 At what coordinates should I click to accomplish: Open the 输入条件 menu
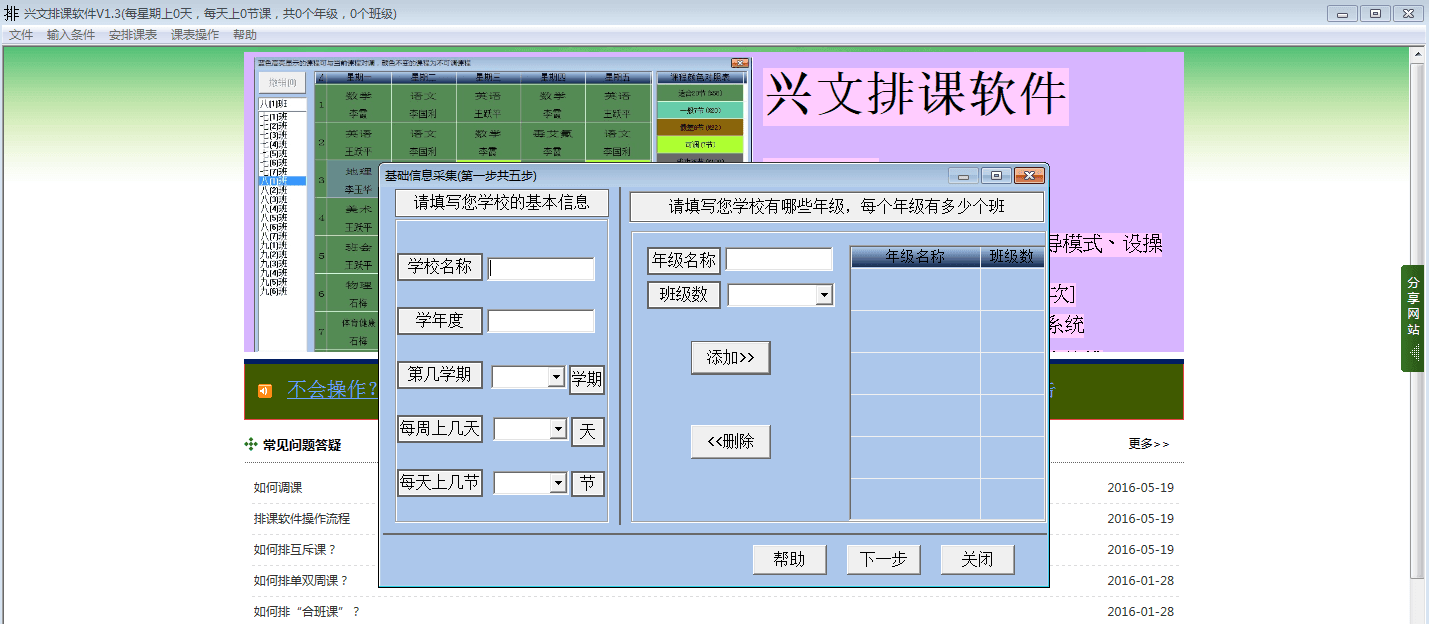click(71, 35)
